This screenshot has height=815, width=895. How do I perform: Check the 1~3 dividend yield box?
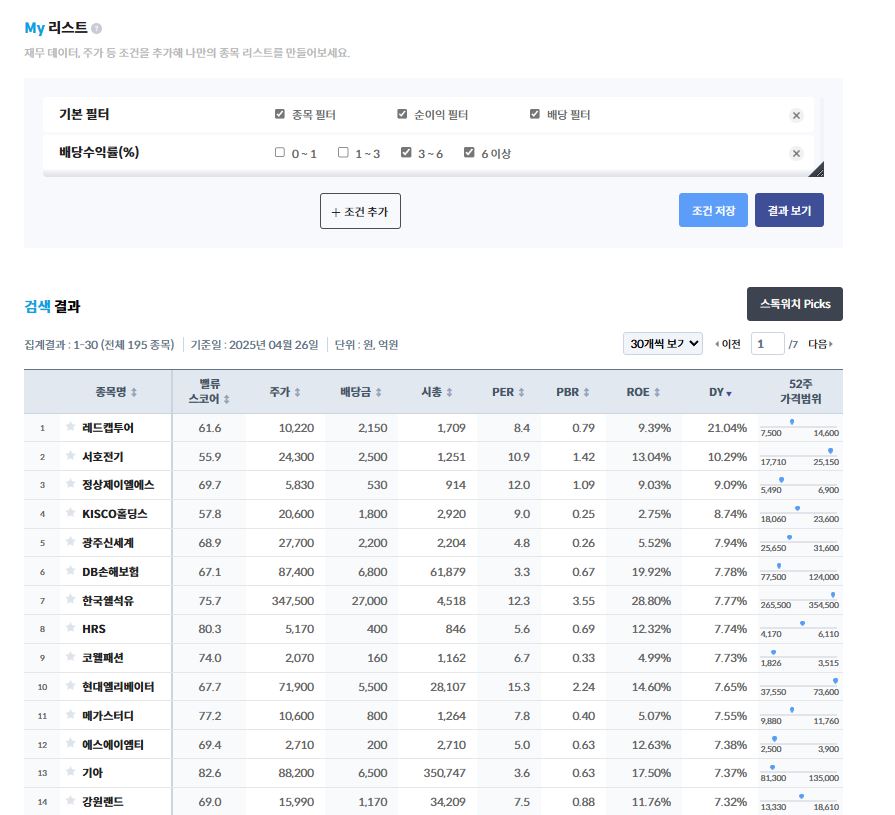343,152
